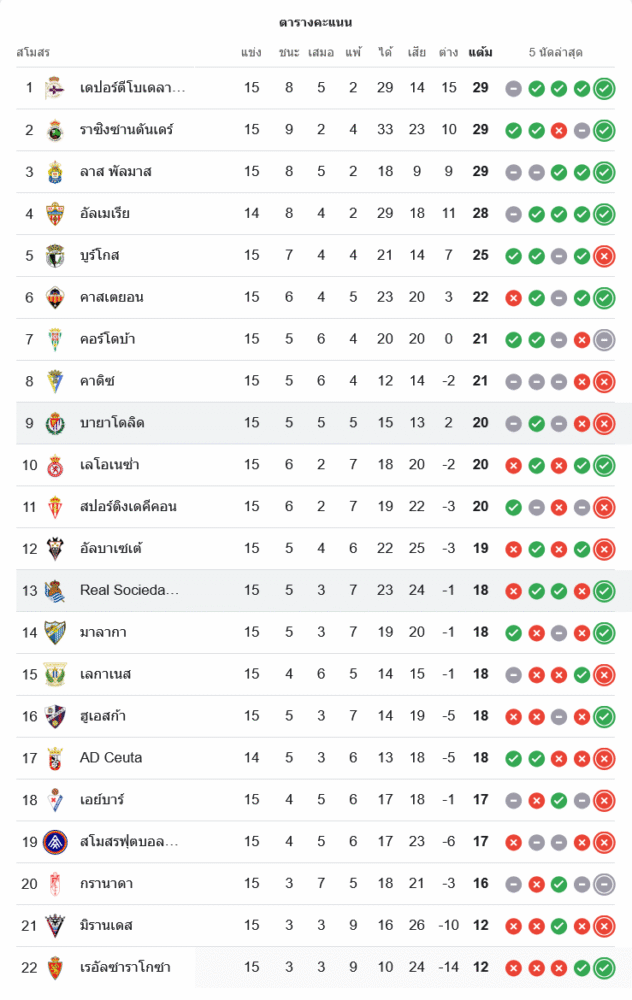Sort table by แต้ม column header

pos(480,52)
